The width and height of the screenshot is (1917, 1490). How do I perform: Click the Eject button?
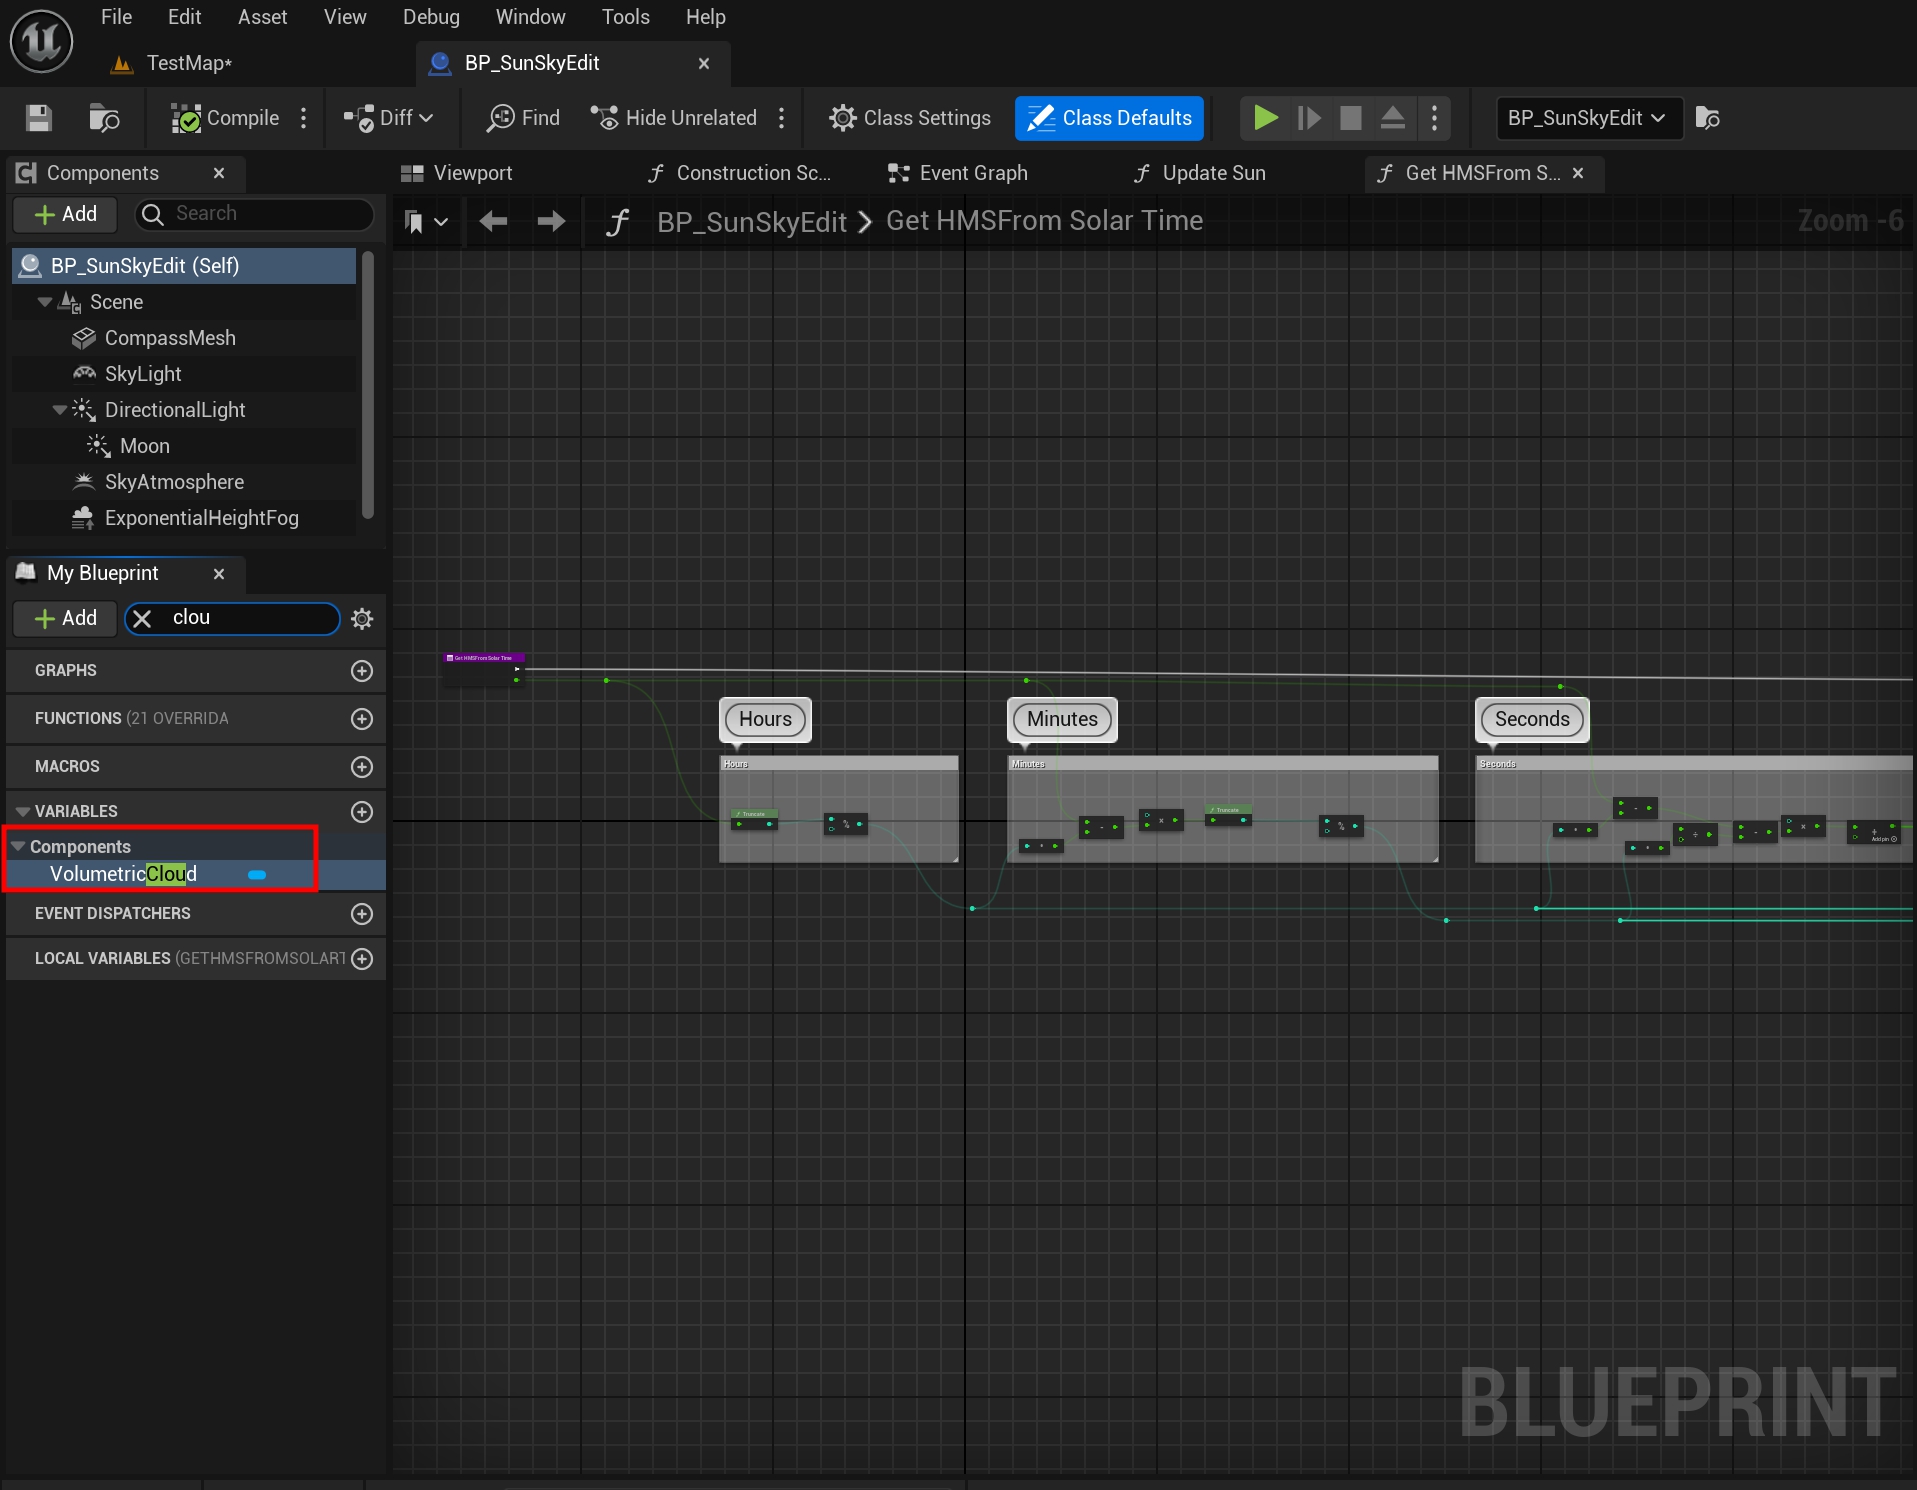click(1393, 118)
